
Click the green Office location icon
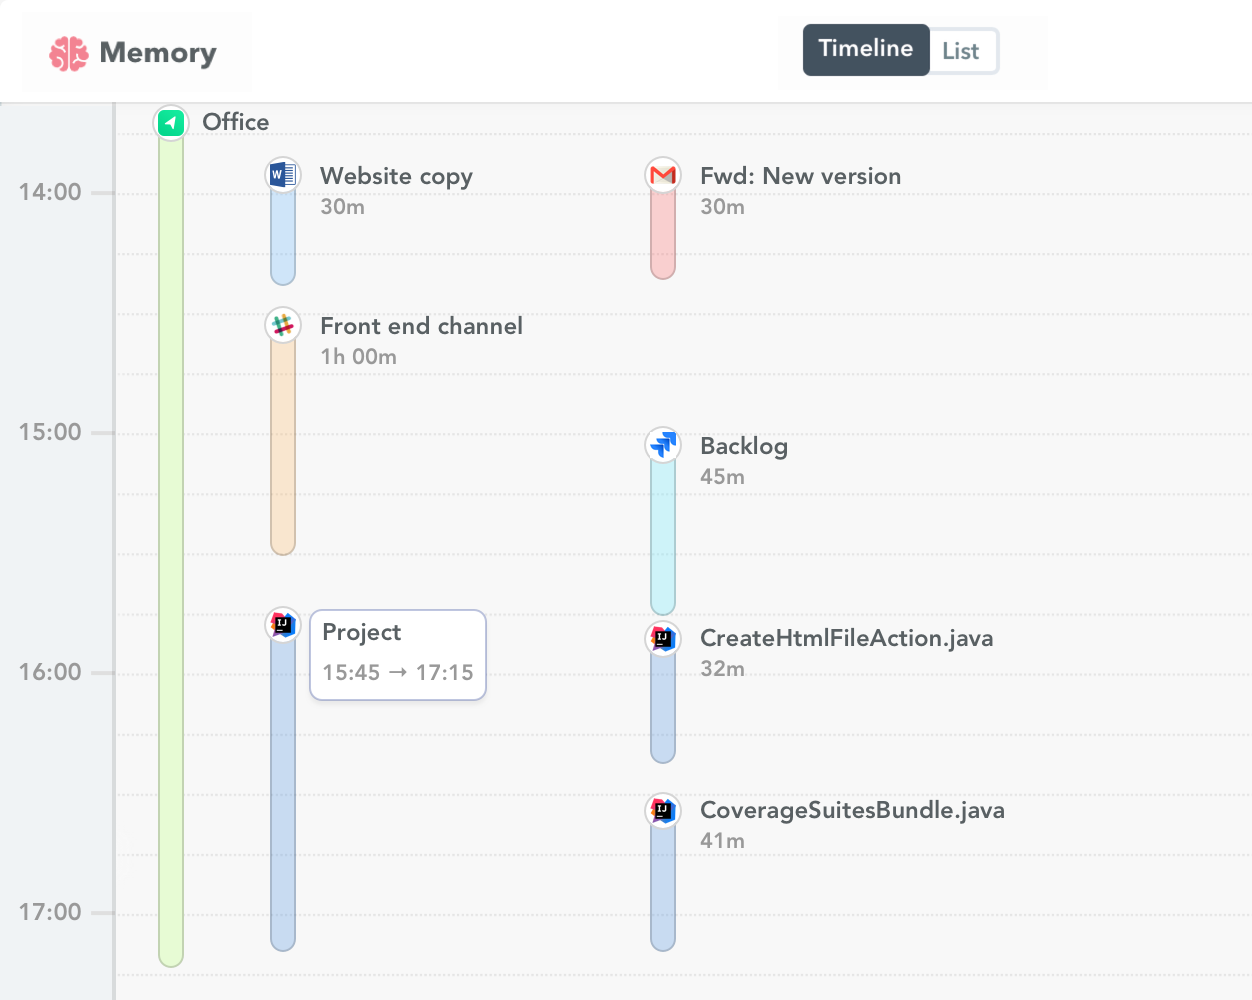(170, 122)
